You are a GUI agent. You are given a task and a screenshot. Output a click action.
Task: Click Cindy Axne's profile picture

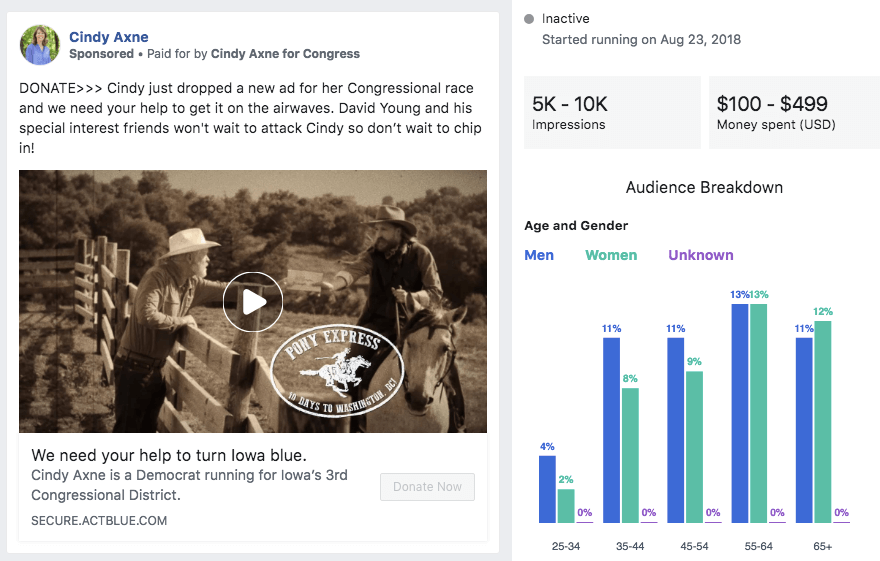40,45
